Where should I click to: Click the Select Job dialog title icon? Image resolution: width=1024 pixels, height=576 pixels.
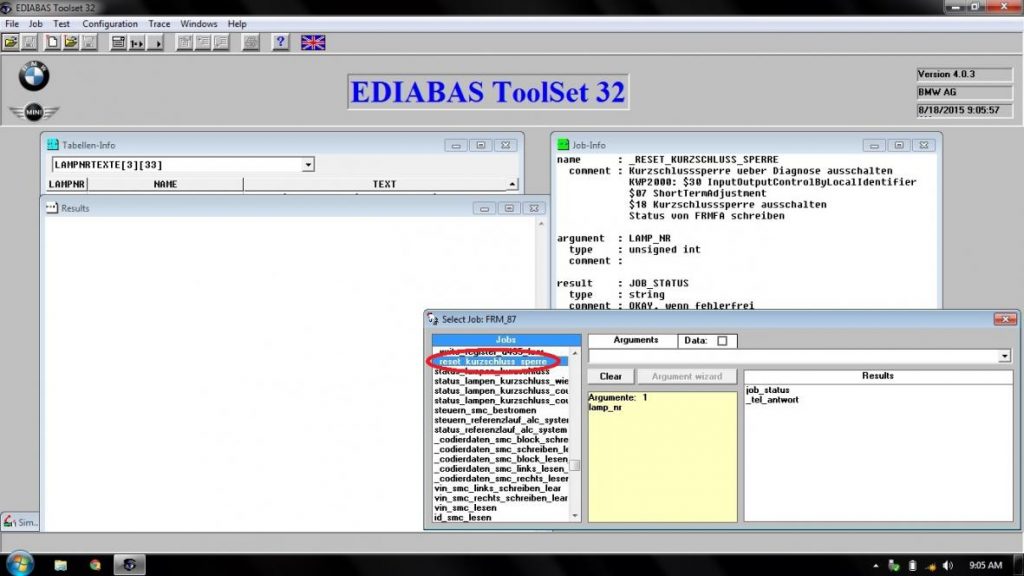[x=432, y=319]
